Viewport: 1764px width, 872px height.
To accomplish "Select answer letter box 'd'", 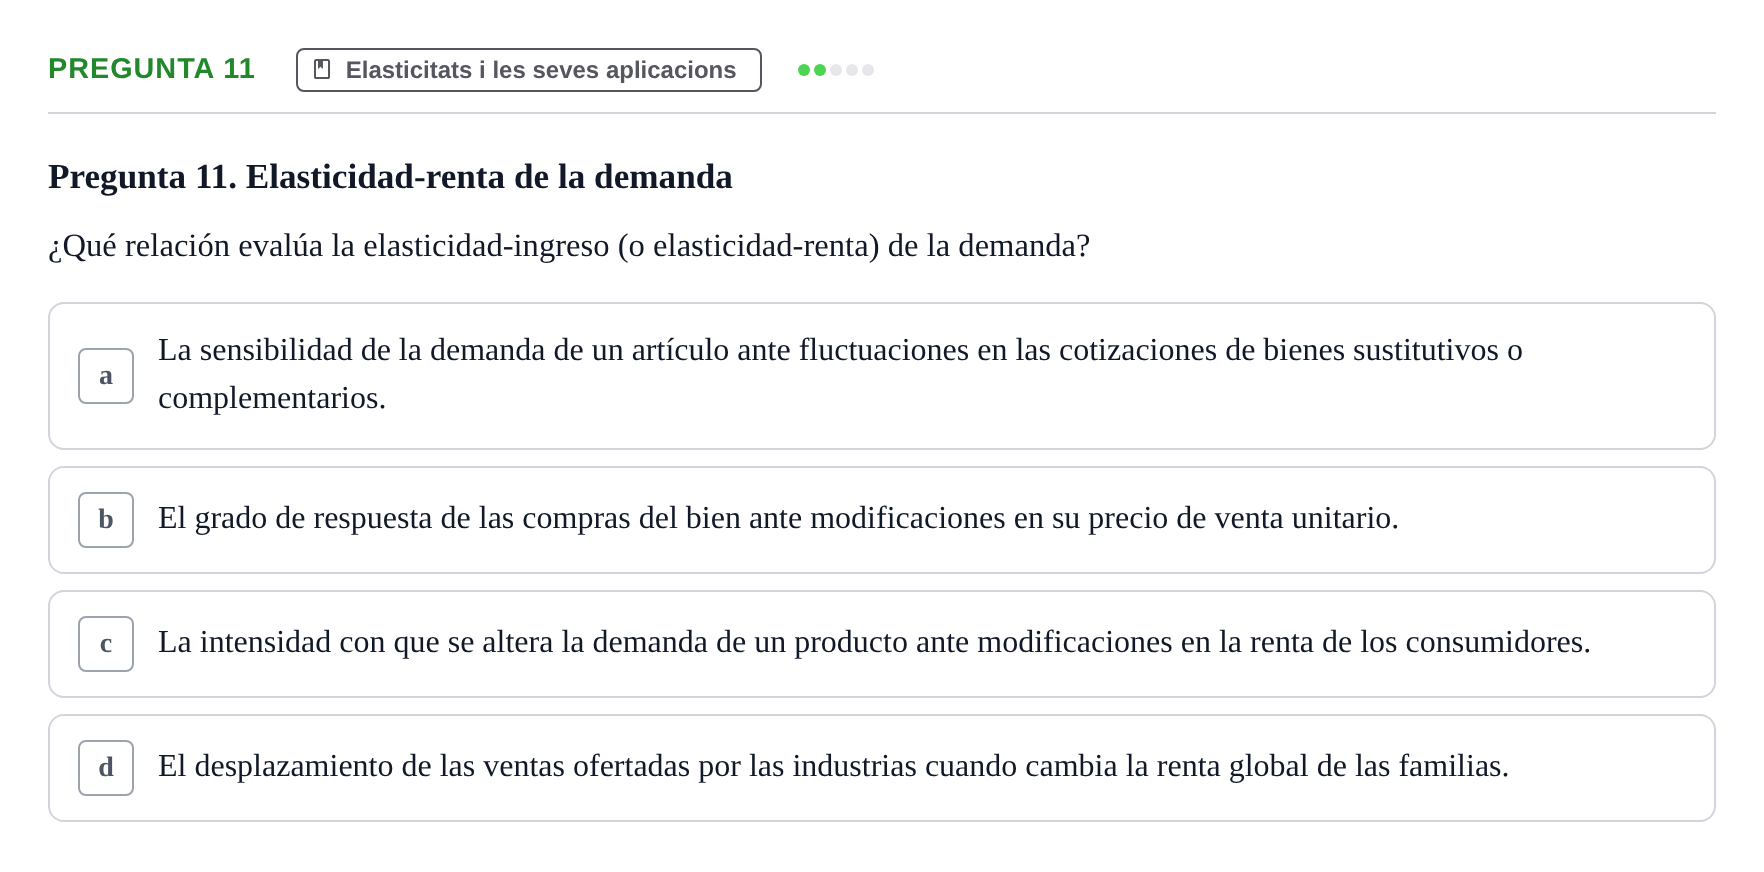I will 106,768.
